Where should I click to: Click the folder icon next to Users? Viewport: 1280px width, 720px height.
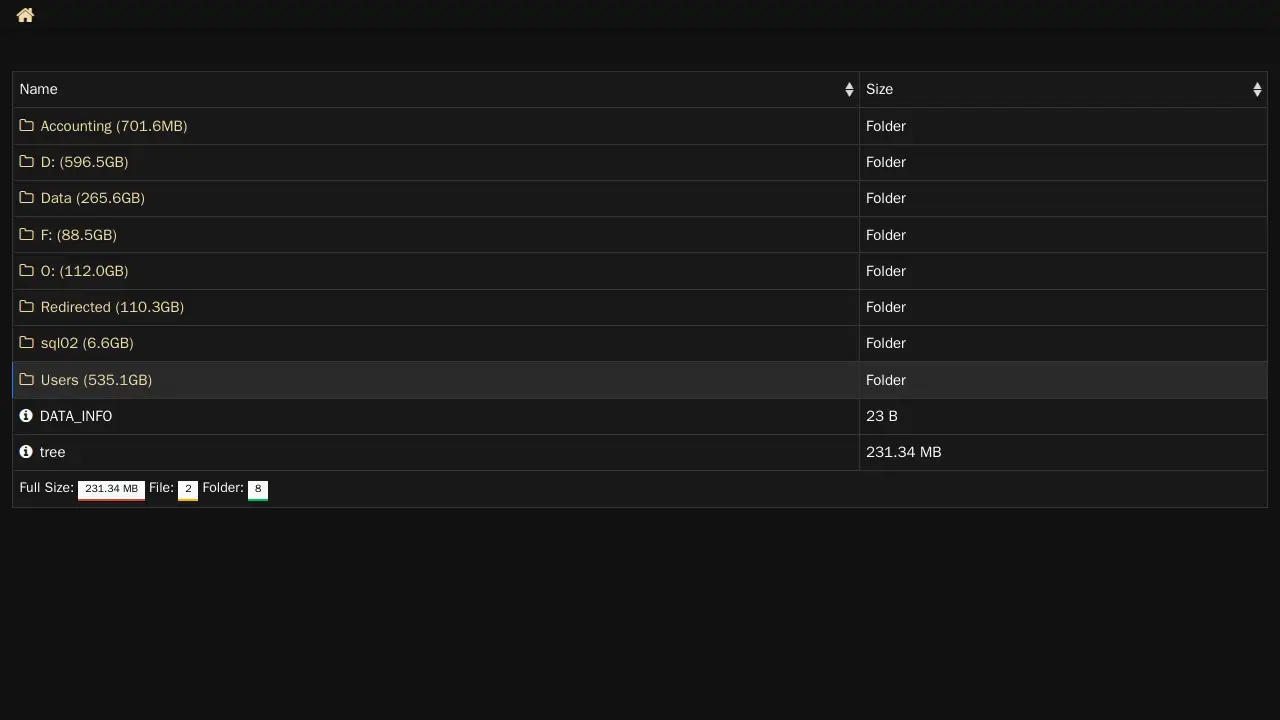tap(27, 380)
